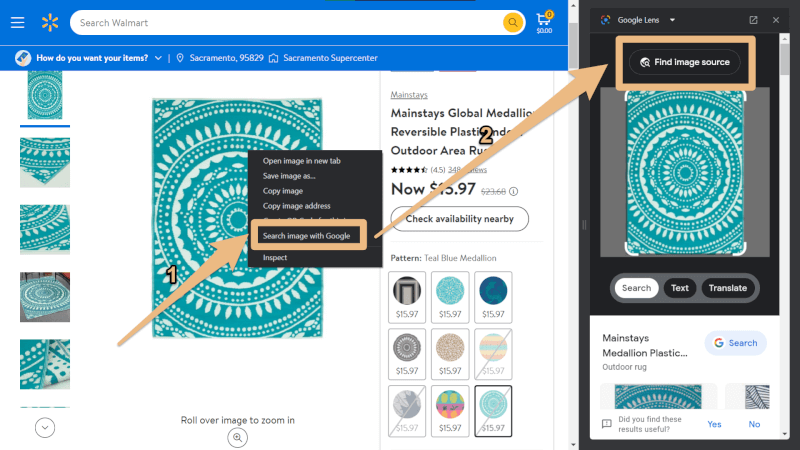Open the shopping cart icon

click(x=544, y=22)
